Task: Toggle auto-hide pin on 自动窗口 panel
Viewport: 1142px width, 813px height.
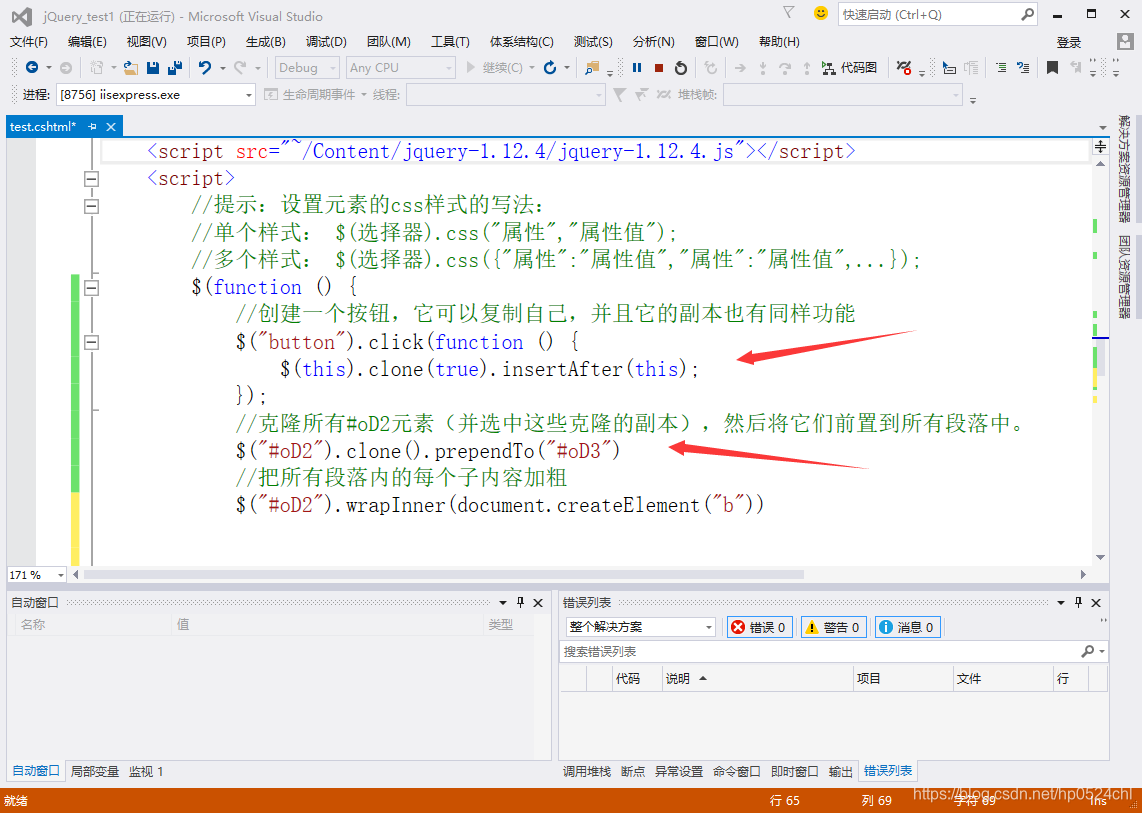Action: point(520,602)
